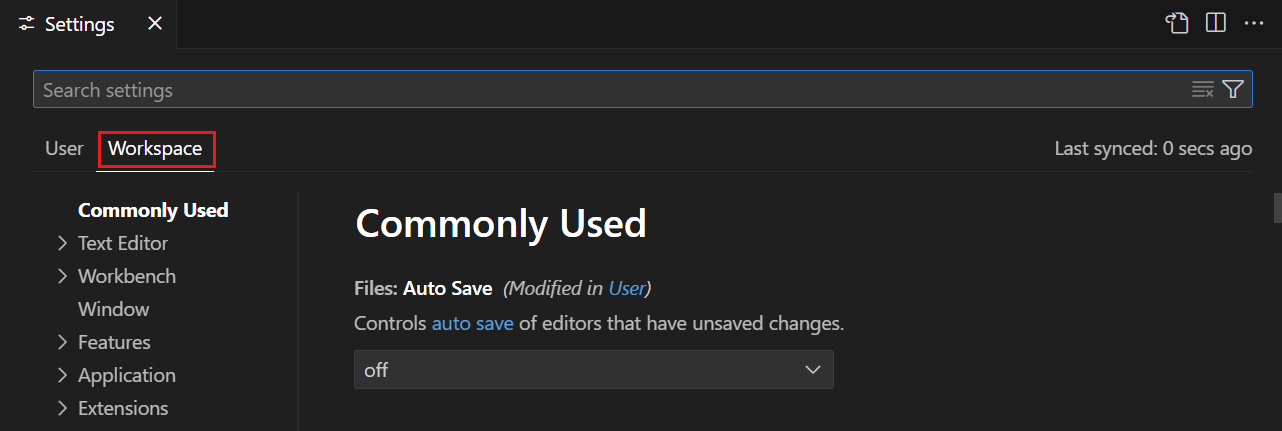
Task: Focus the Search settings field
Action: click(600, 90)
